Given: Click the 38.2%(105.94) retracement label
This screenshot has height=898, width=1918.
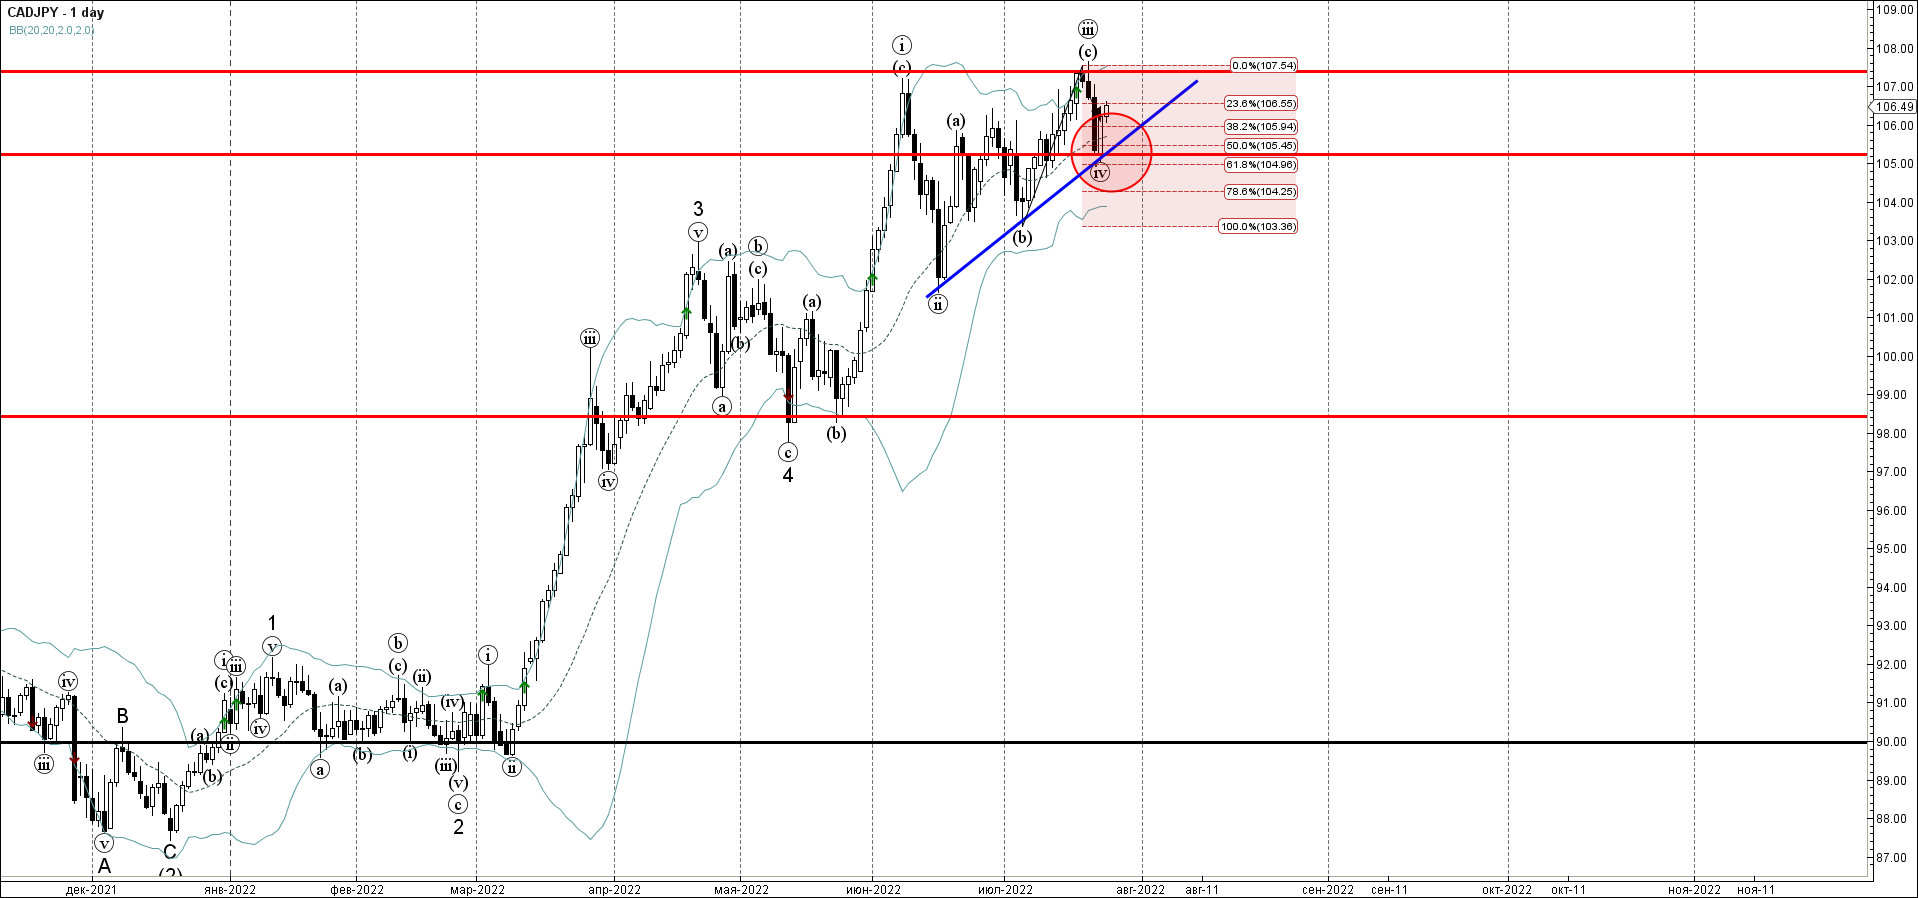Looking at the screenshot, I should pos(1261,126).
